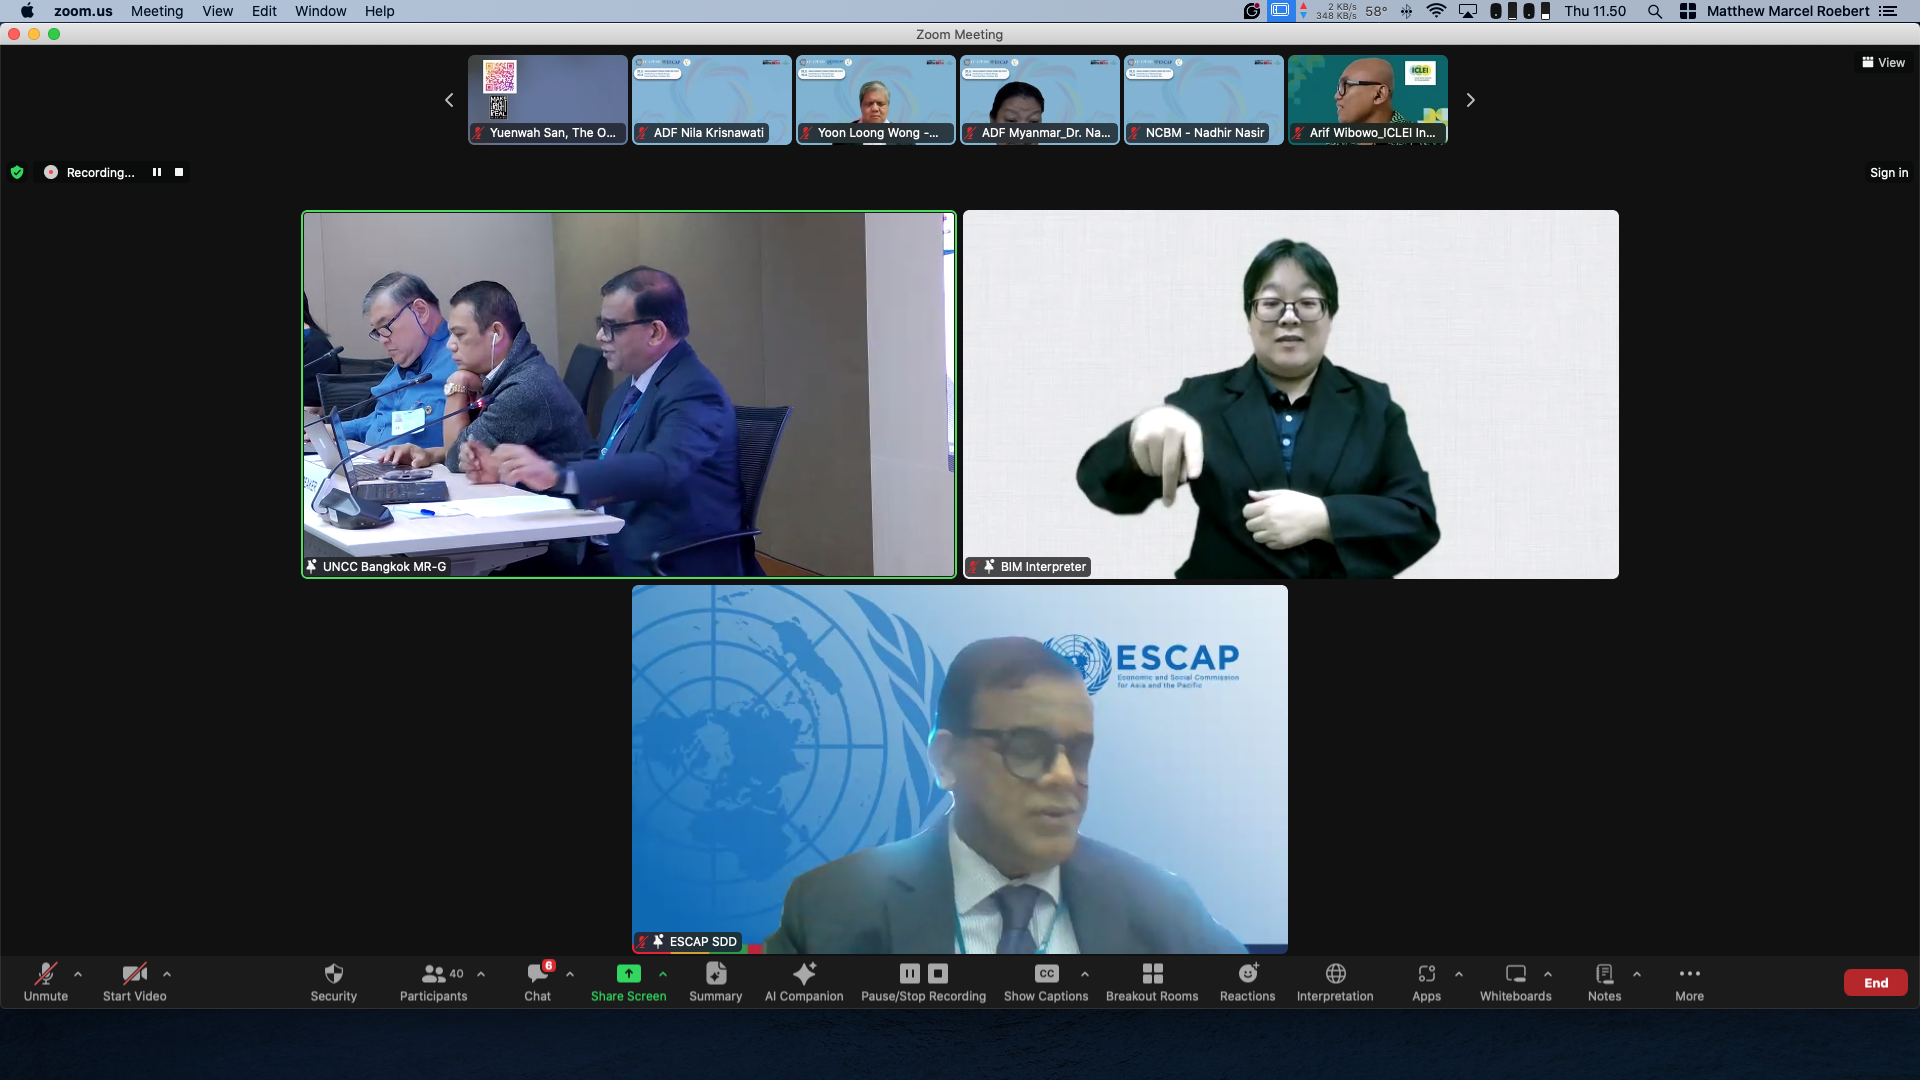
Task: Expand Share Screen options arrow
Action: coord(663,973)
